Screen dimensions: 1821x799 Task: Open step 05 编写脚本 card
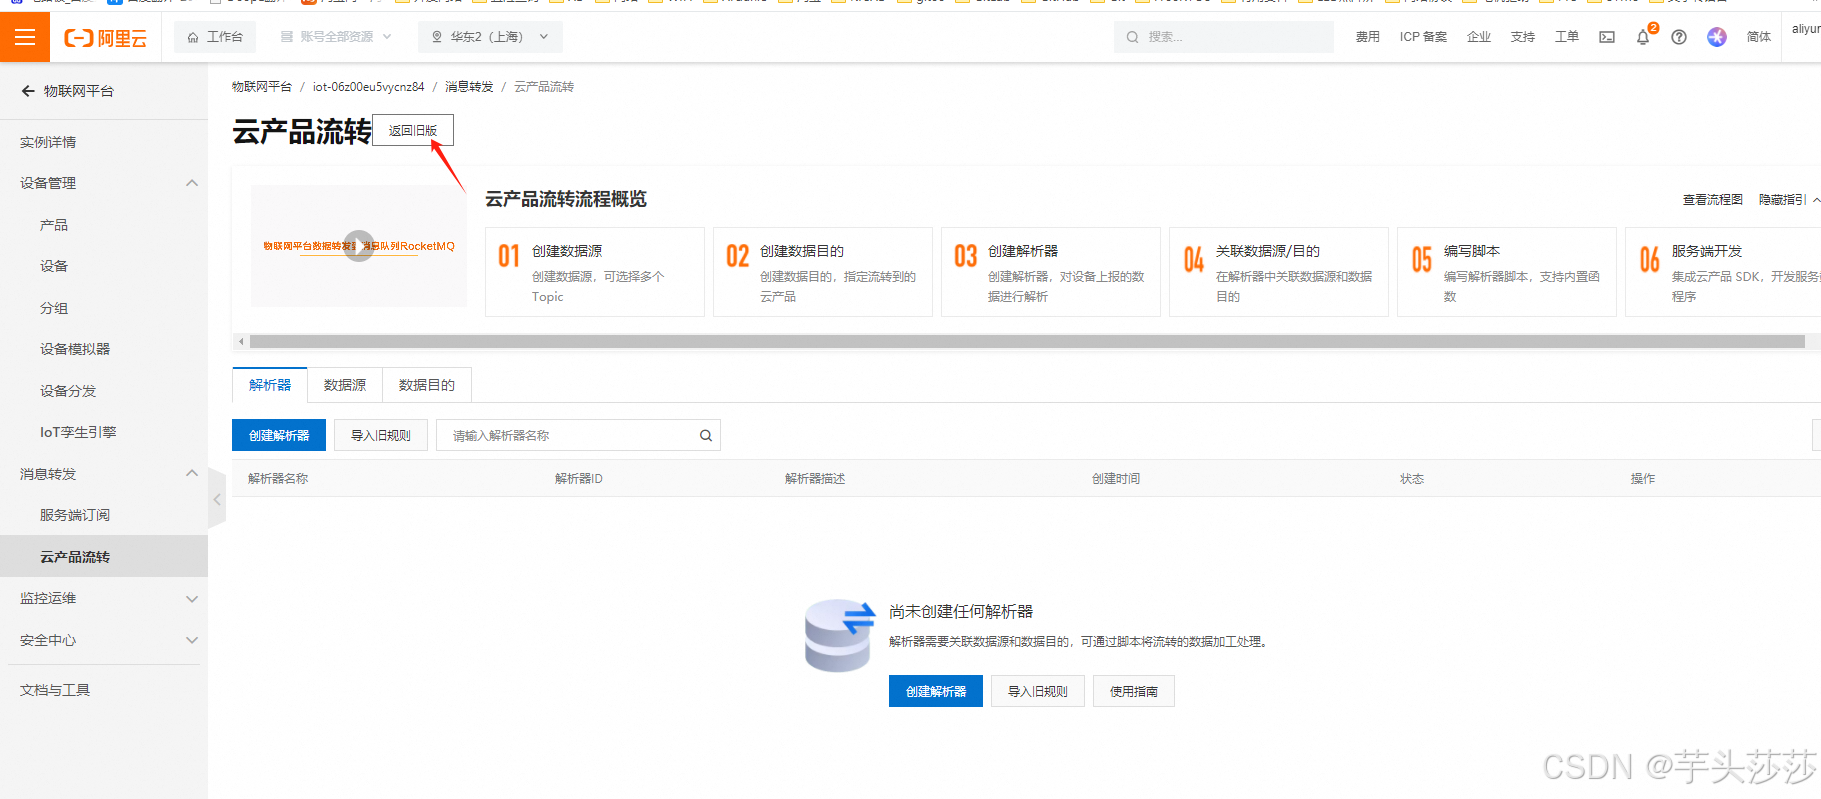[1507, 272]
